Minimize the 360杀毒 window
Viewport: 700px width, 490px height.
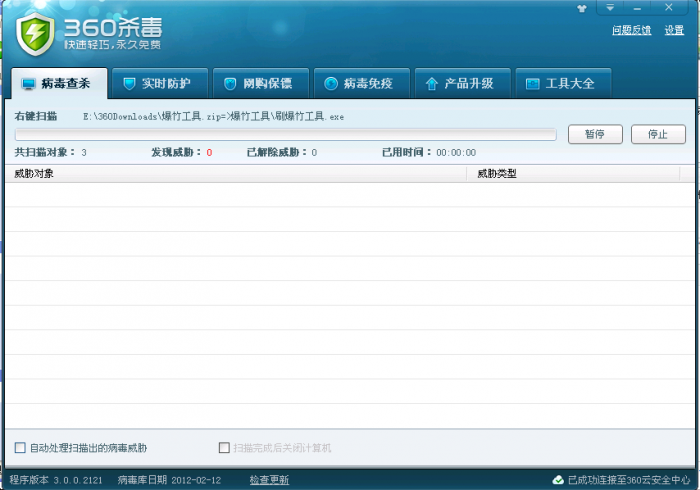pos(637,8)
